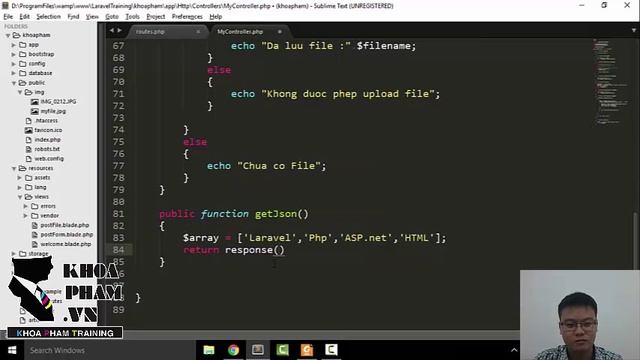Screen dimensions: 640x360
Task: Open the Tools menu
Action: pyautogui.click(x=132, y=17)
